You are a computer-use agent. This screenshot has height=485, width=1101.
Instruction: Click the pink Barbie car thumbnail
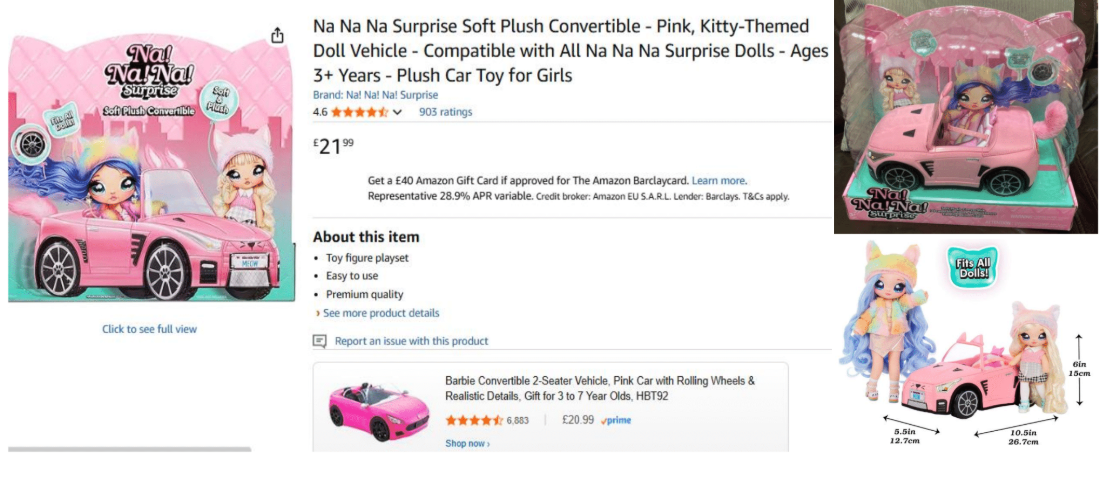[x=372, y=411]
